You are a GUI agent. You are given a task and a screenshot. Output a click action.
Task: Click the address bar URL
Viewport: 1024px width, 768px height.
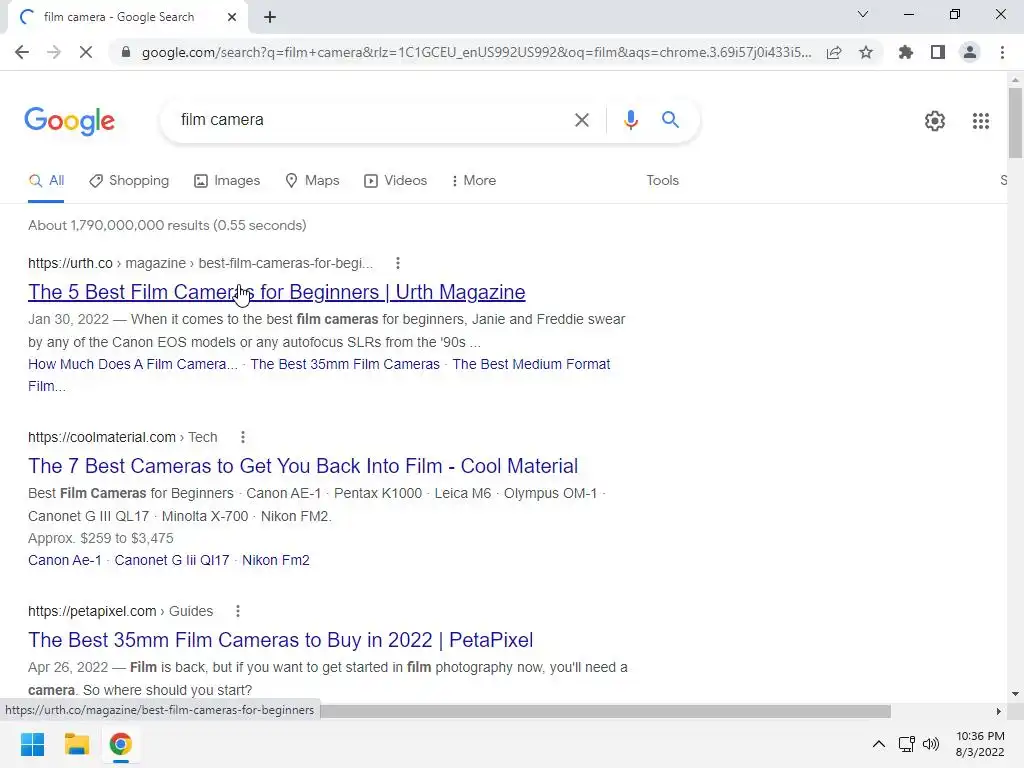pyautogui.click(x=476, y=52)
